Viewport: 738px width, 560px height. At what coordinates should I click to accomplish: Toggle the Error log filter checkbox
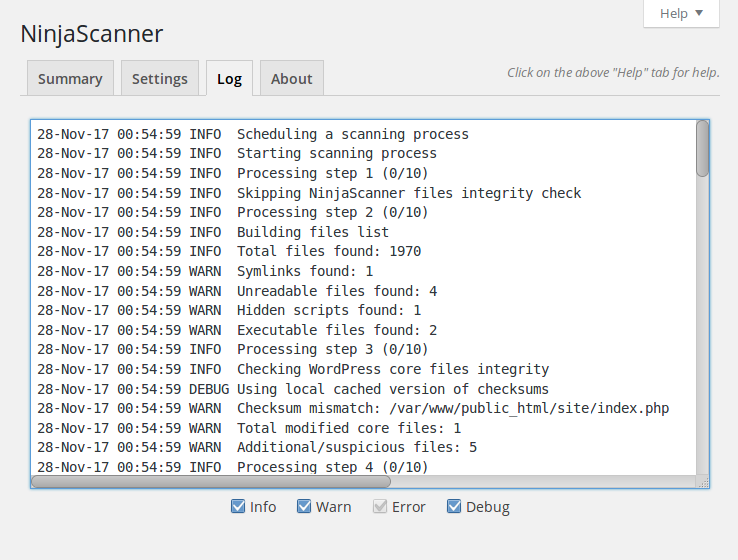[380, 507]
